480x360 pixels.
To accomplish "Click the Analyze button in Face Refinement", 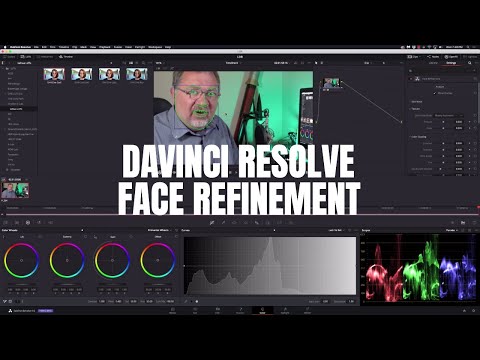I will [440, 87].
